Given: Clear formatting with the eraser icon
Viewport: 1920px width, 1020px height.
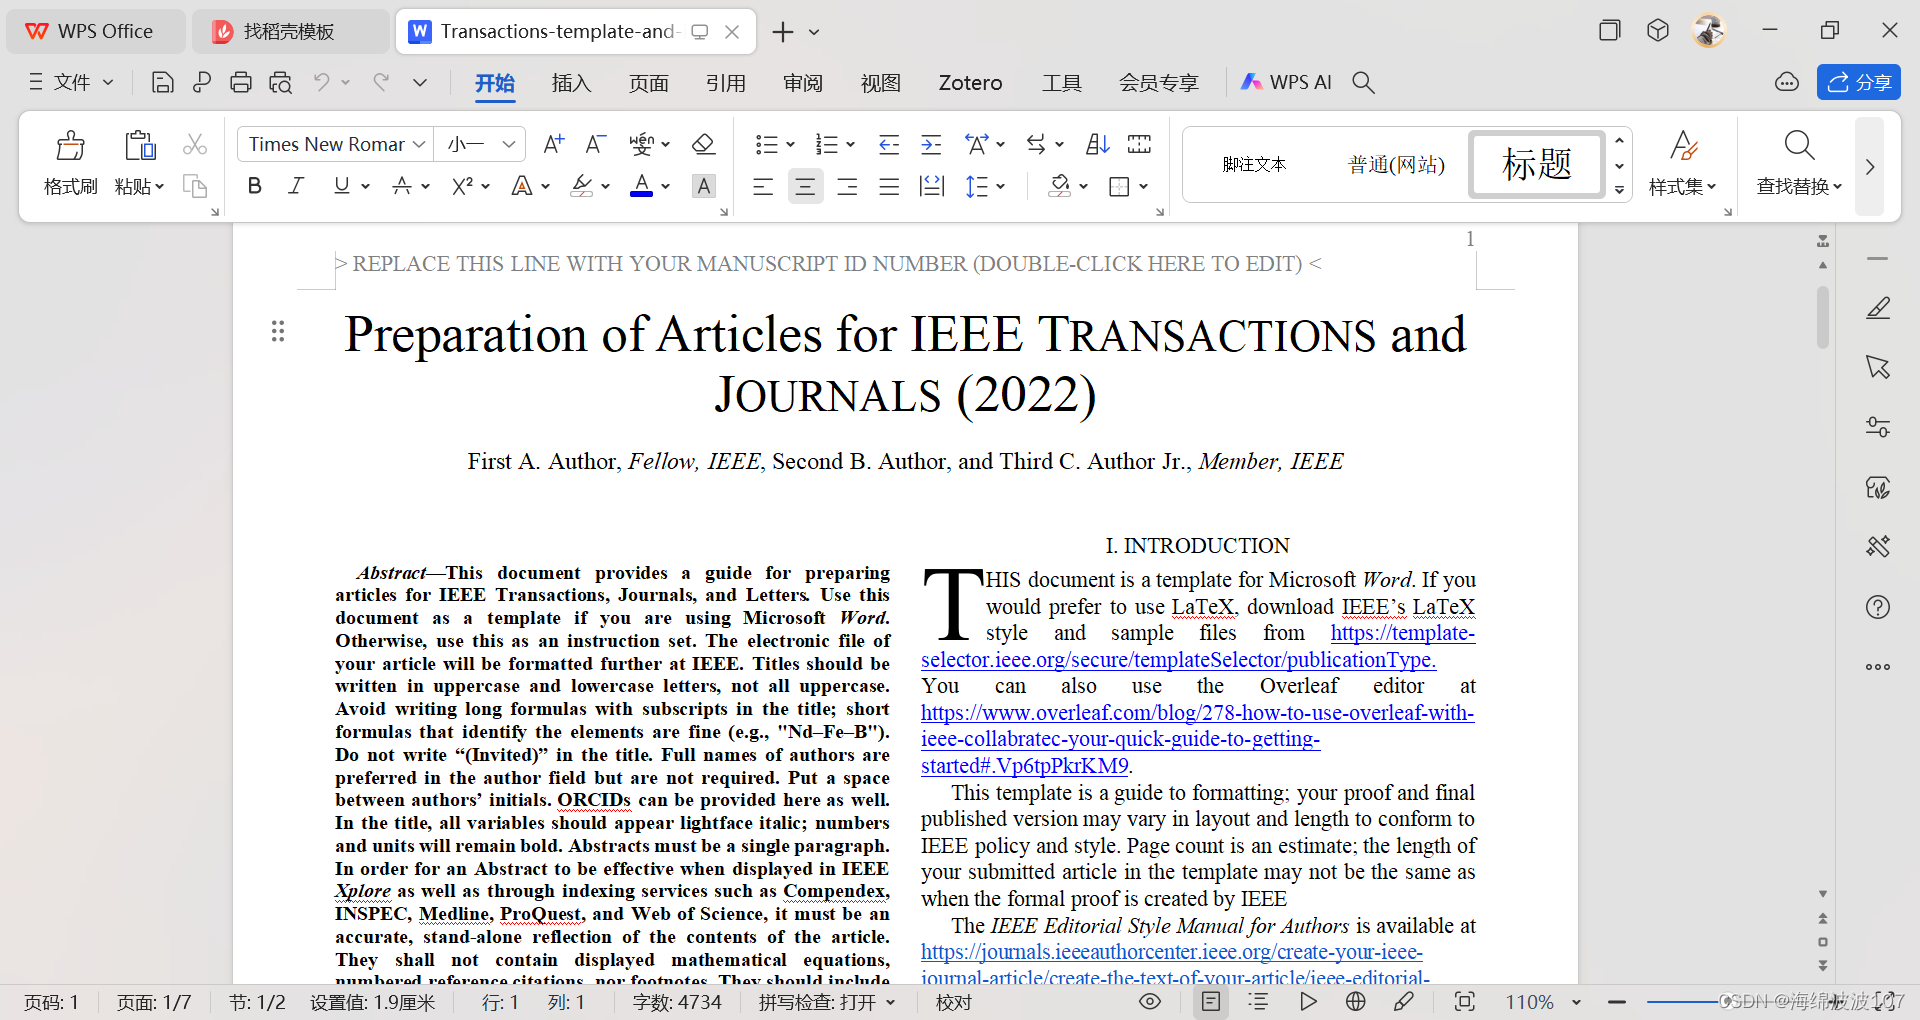Looking at the screenshot, I should click(703, 144).
